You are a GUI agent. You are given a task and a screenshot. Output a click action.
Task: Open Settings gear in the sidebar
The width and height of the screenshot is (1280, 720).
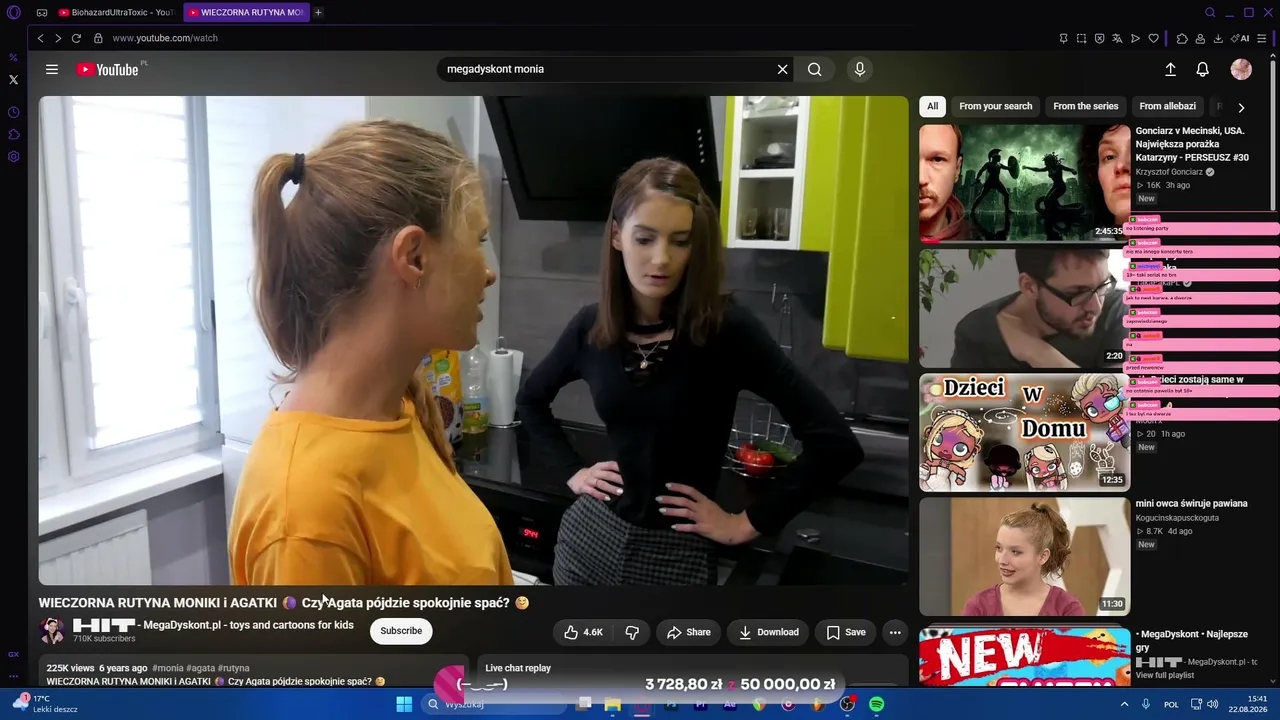(x=13, y=156)
